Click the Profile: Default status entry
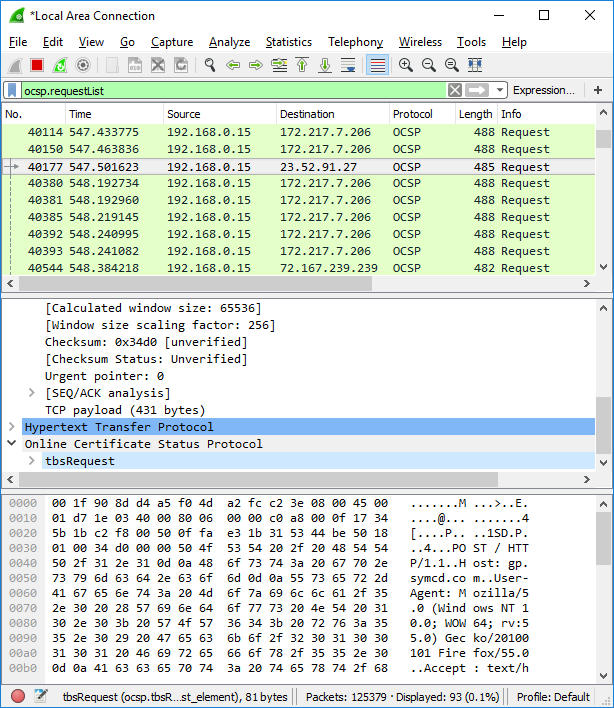Screen dimensions: 614x708 click(x=553, y=697)
